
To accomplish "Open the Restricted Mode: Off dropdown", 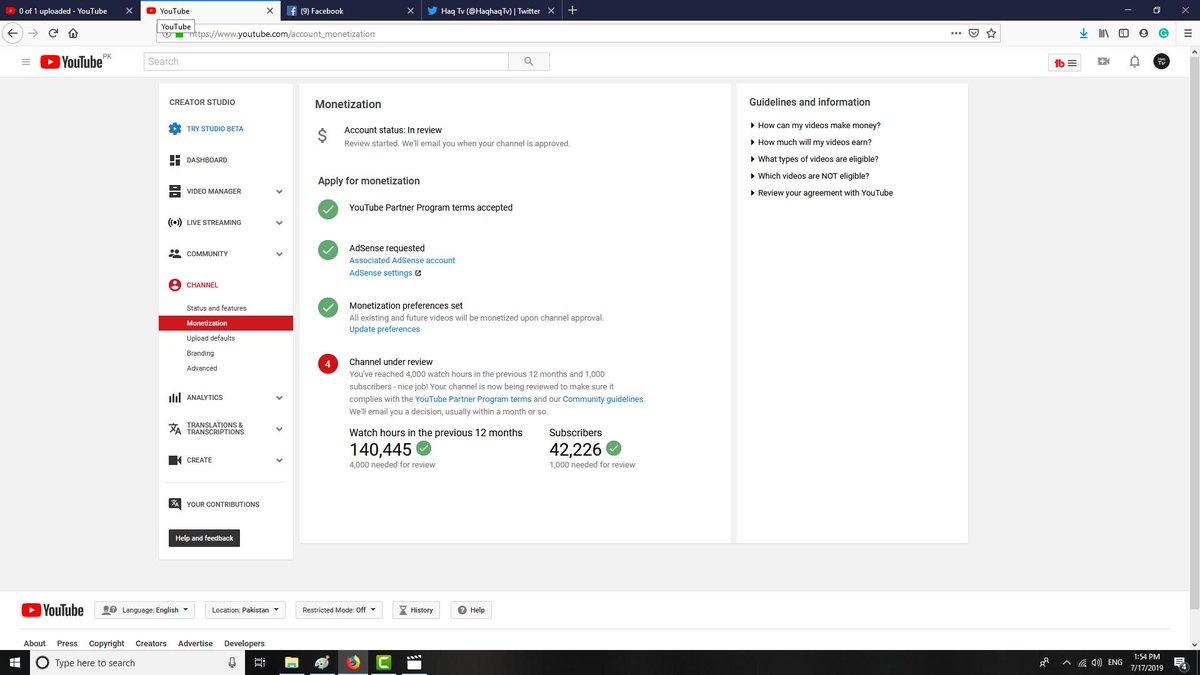I will click(340, 610).
